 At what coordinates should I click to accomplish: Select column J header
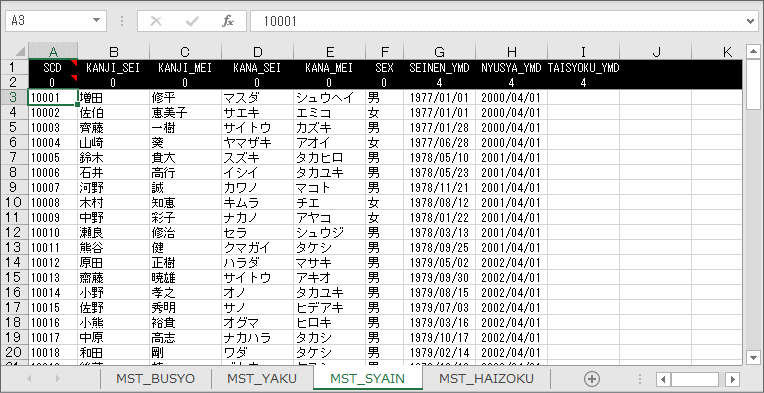coord(655,52)
